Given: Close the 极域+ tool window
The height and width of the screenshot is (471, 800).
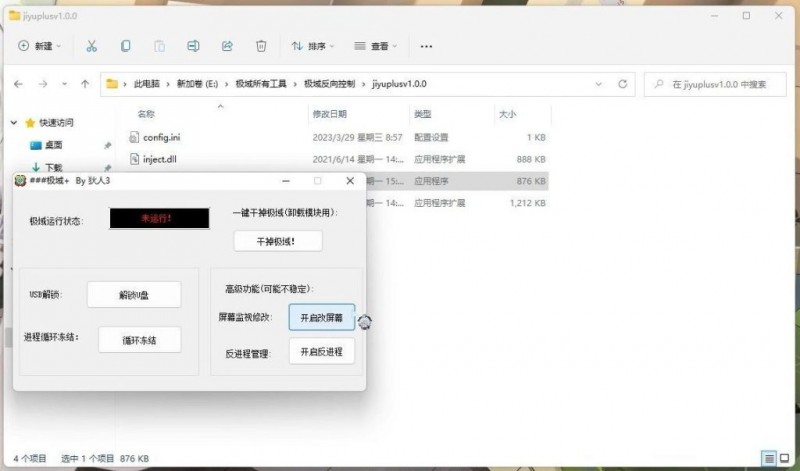Looking at the screenshot, I should point(350,181).
